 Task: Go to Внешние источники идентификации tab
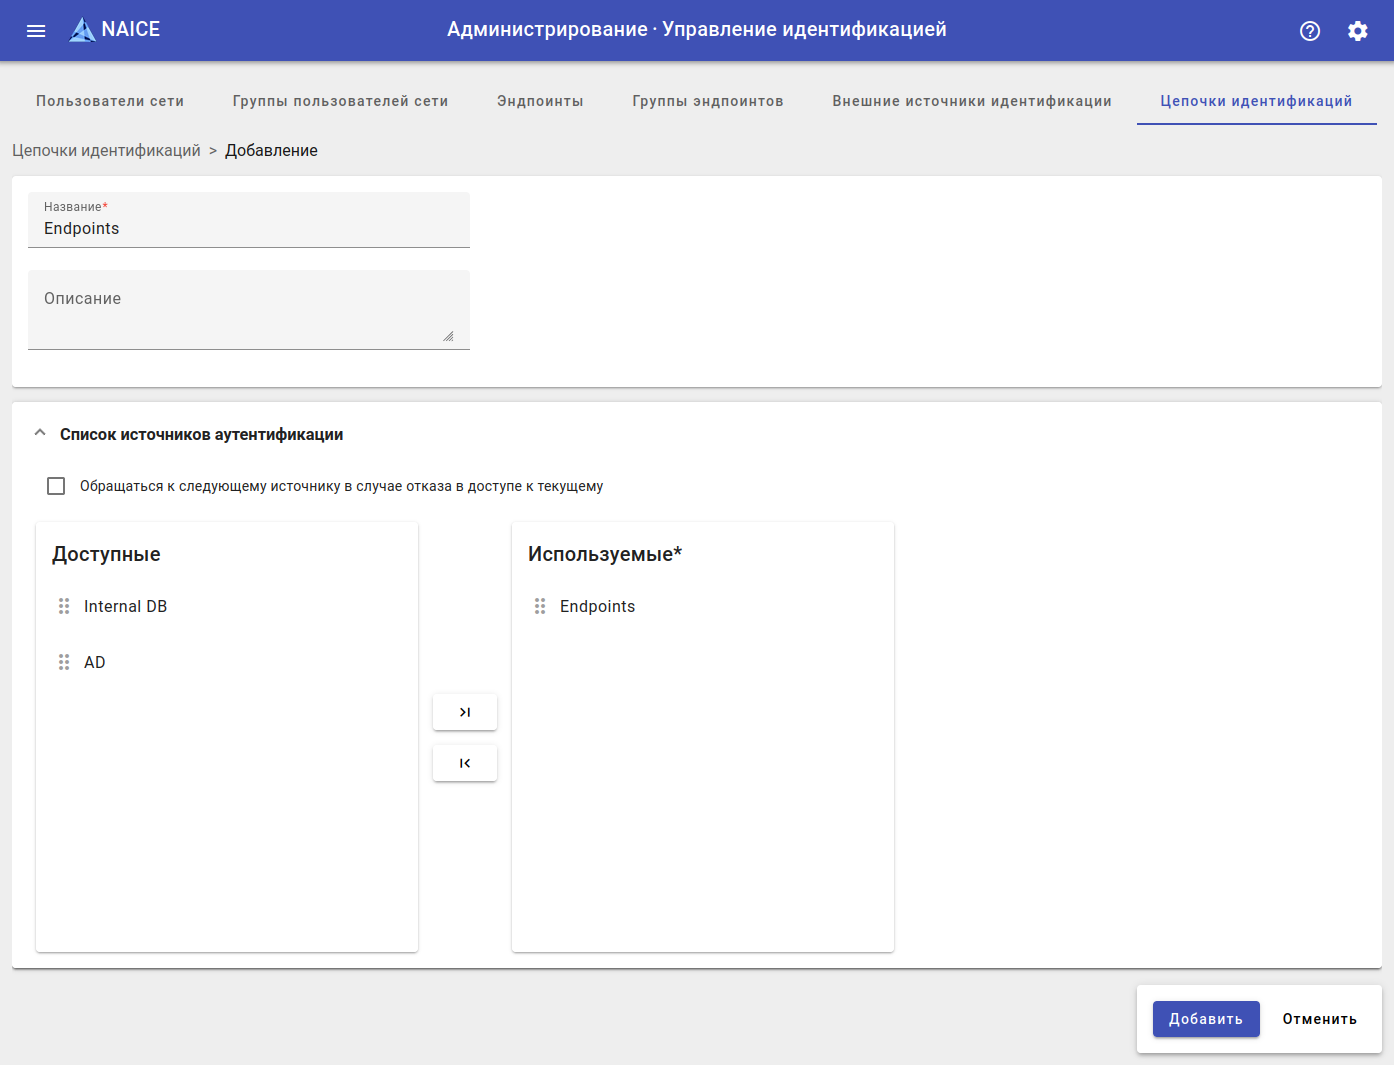pyautogui.click(x=972, y=101)
